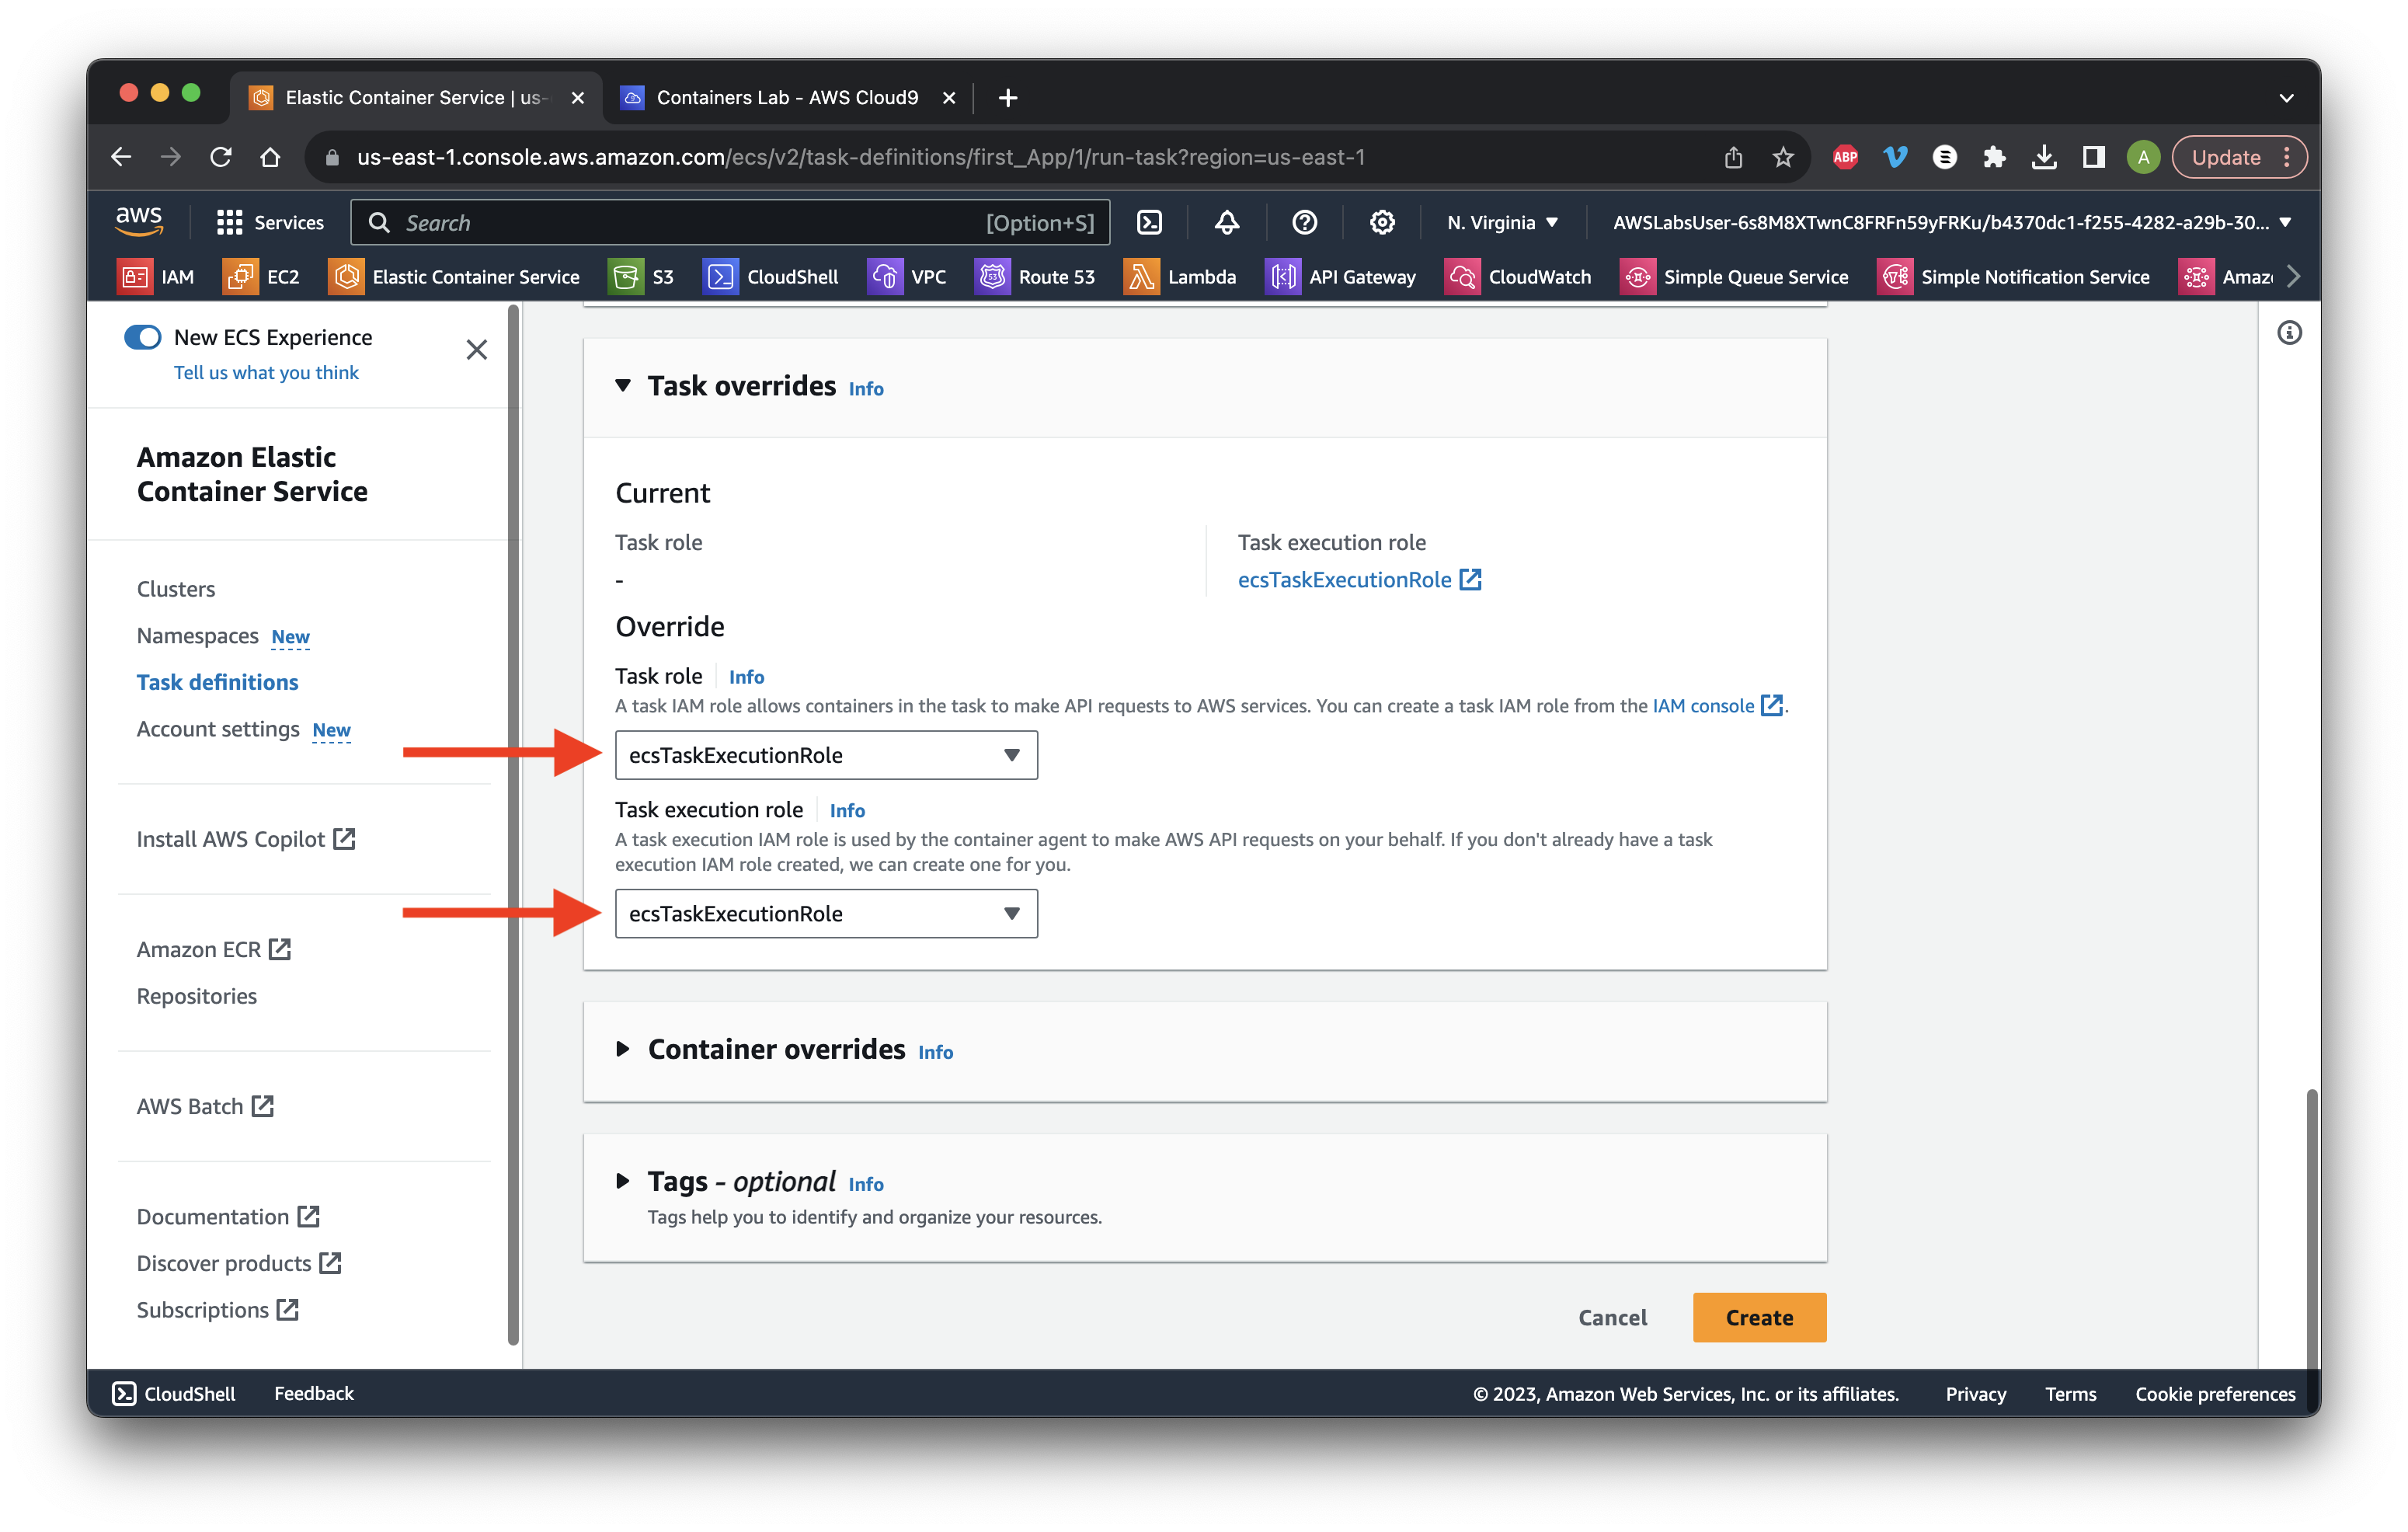Expand the Tags optional section

pos(623,1181)
